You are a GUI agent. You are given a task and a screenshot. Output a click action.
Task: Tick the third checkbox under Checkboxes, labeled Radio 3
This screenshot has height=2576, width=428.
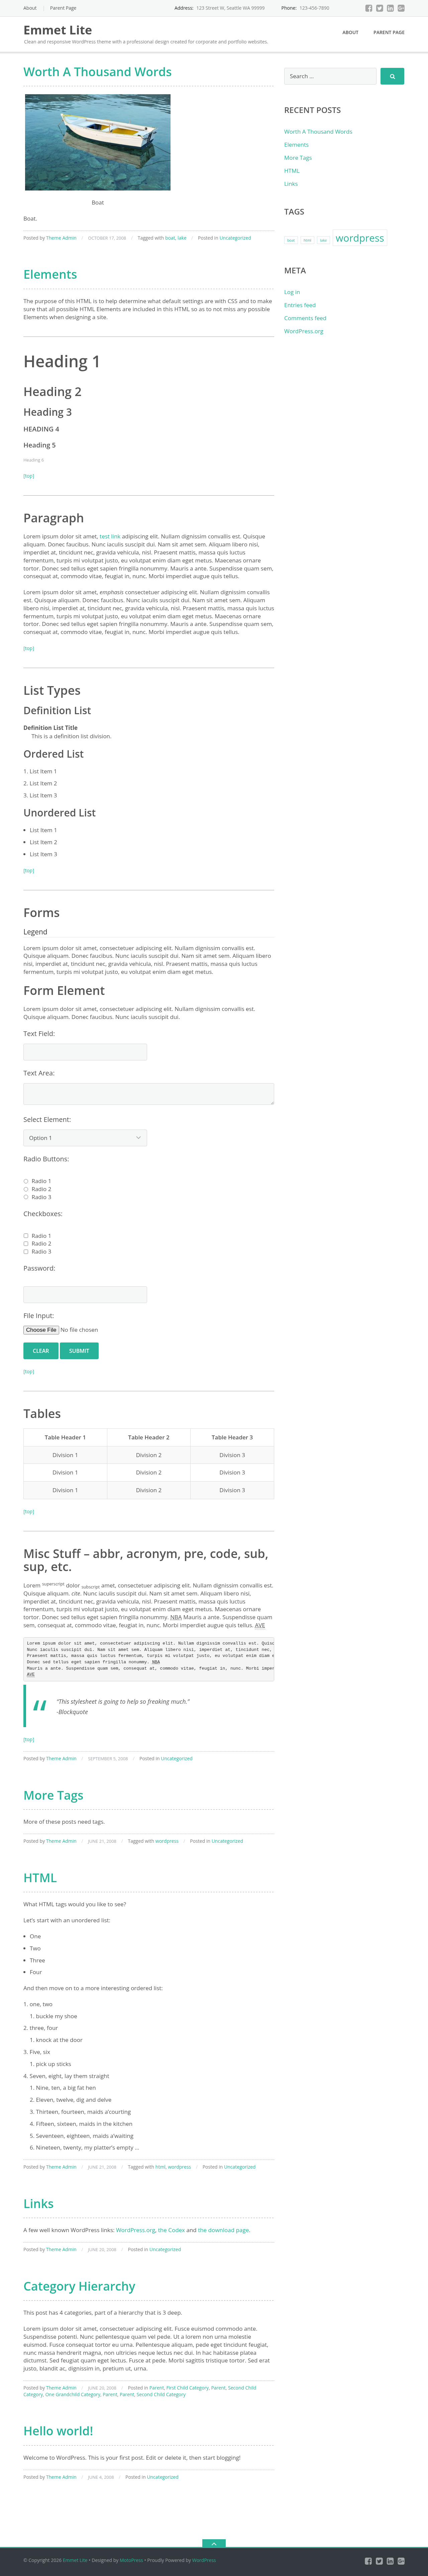(x=26, y=1252)
